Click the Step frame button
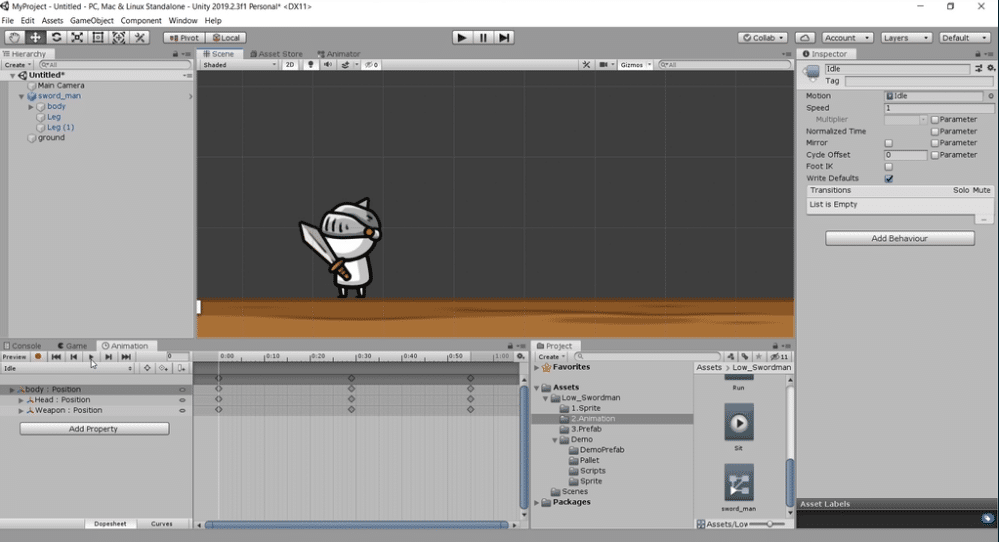The image size is (999, 542). tap(504, 38)
